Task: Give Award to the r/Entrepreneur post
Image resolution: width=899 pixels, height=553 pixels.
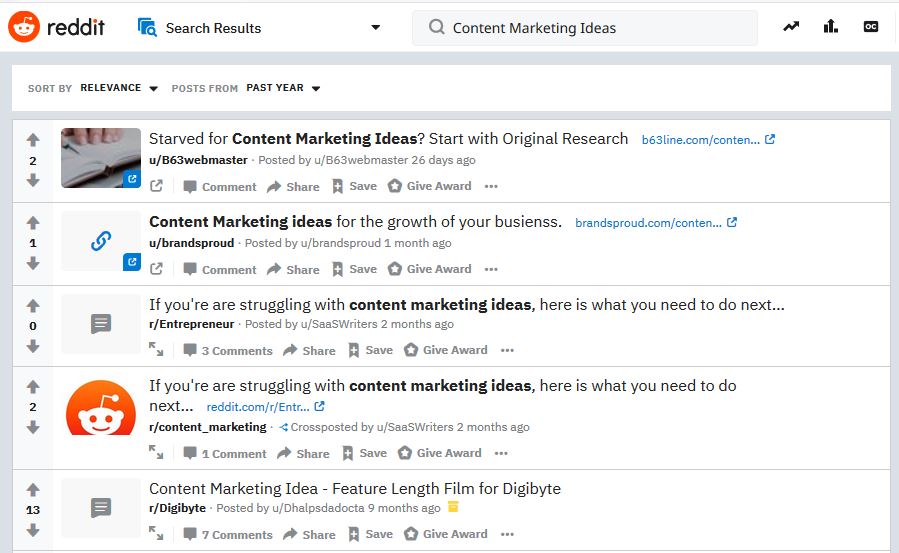Action: point(445,350)
